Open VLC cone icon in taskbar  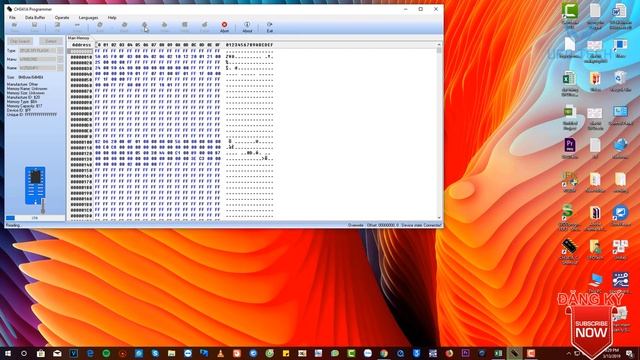(x=220, y=353)
